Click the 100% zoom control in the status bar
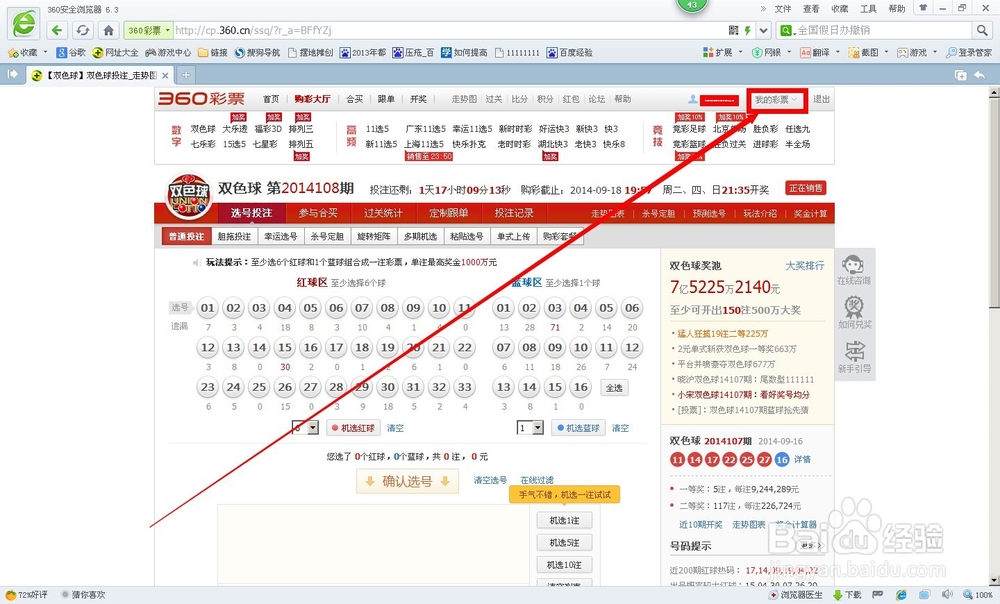This screenshot has height=604, width=1000. click(978, 594)
